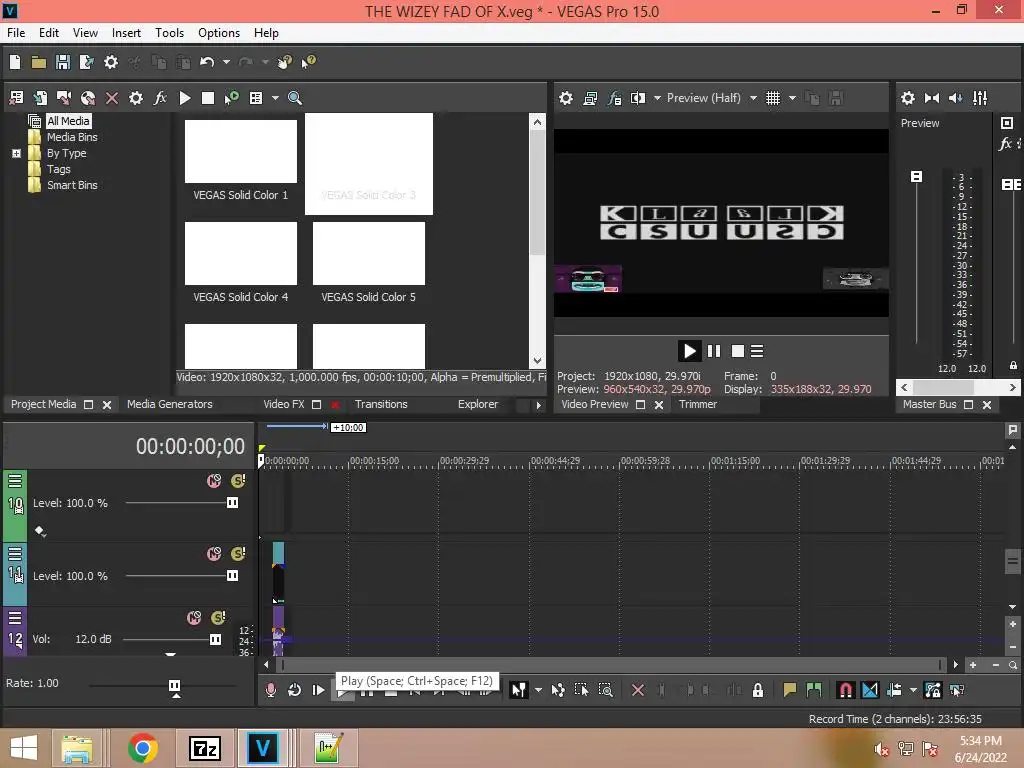1024x768 pixels.
Task: Adjust the Rate slider handle
Action: pyautogui.click(x=174, y=686)
